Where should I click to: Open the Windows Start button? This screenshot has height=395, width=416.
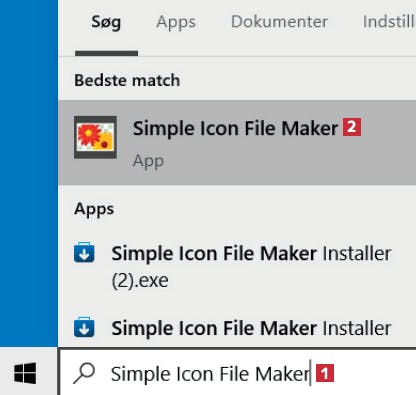pos(25,373)
